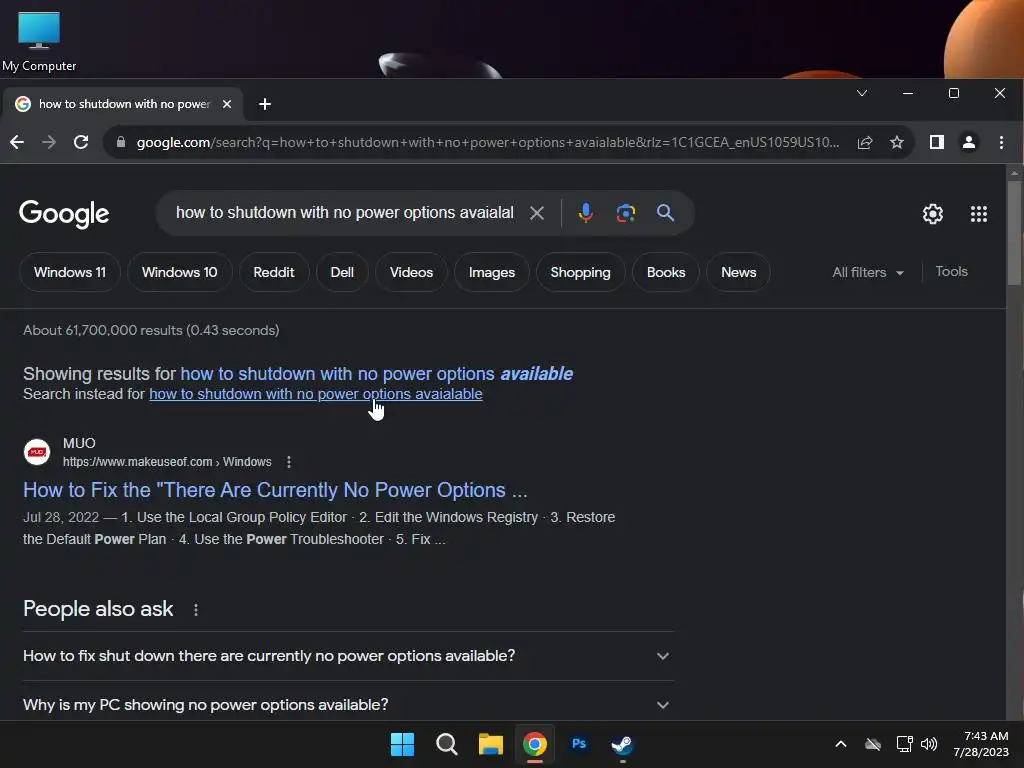The image size is (1024, 768).
Task: Filter results by Windows 11
Action: coord(70,272)
